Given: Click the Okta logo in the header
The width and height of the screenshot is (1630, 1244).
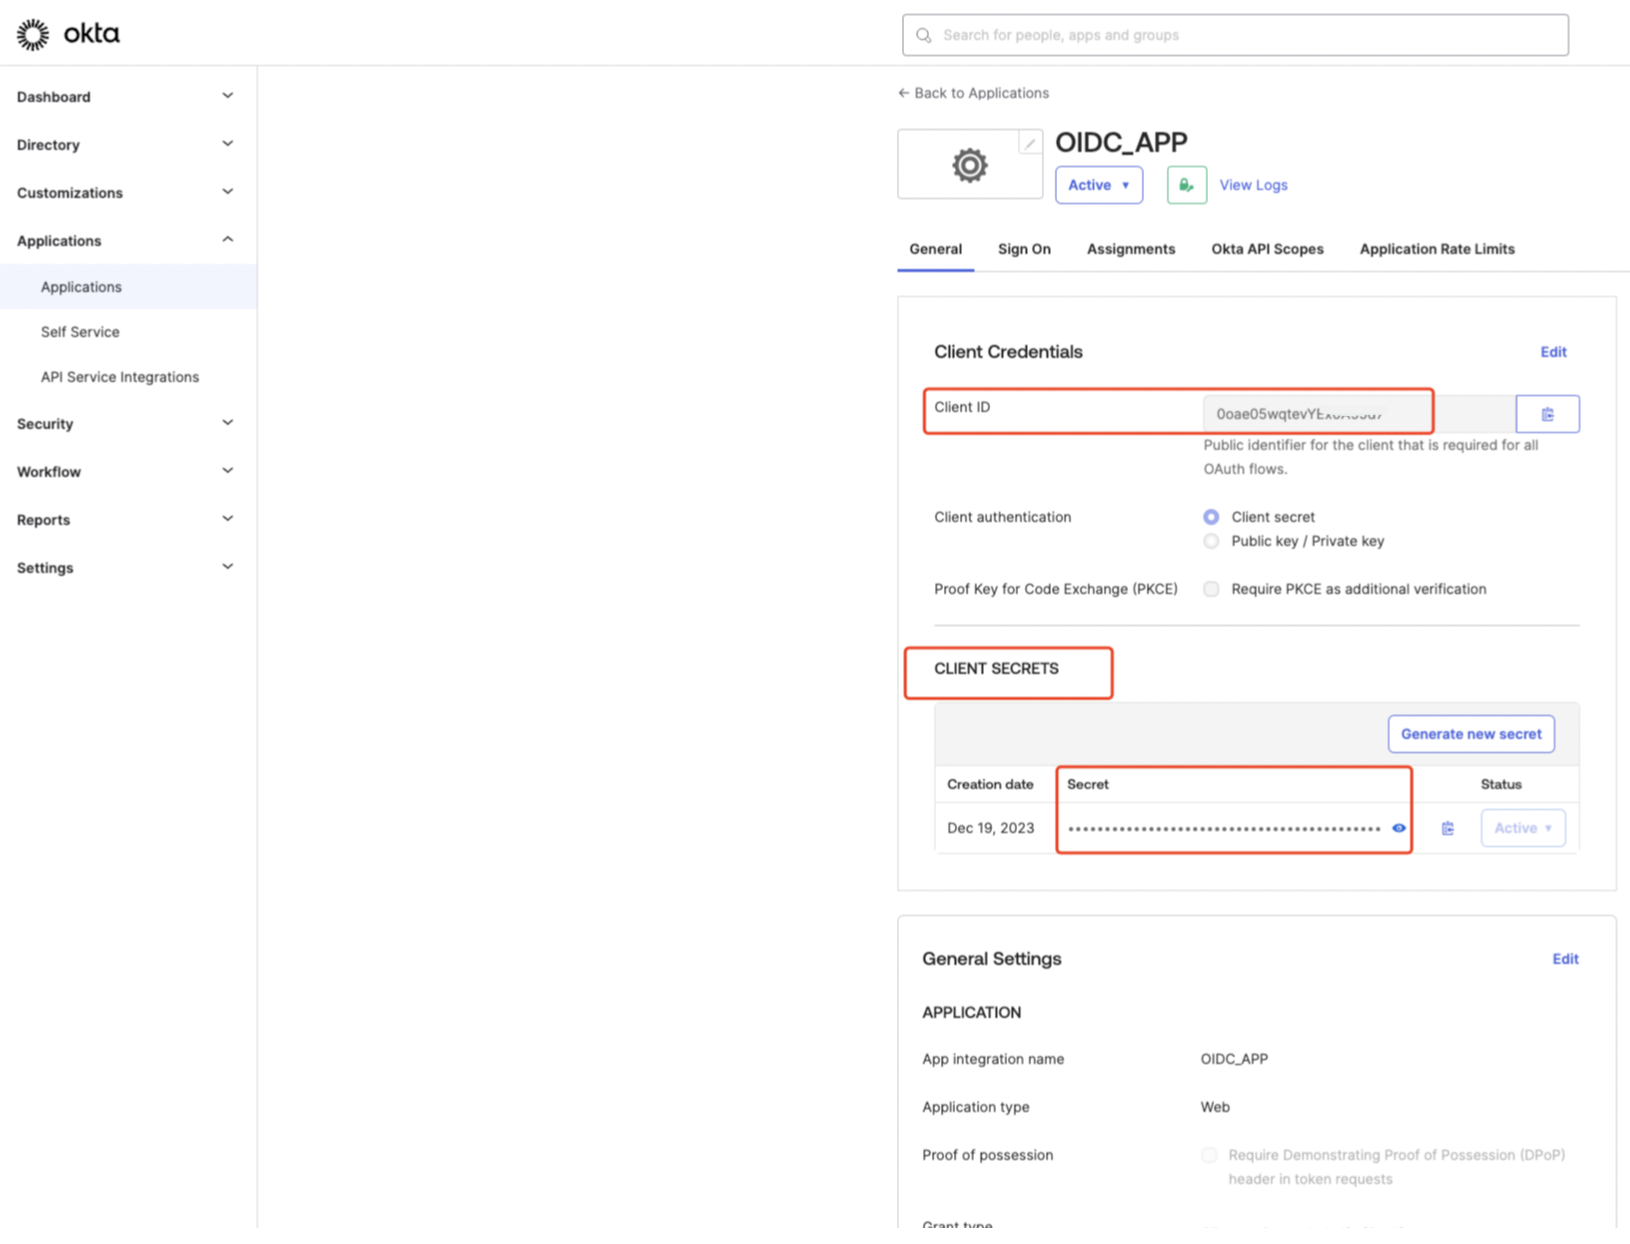Looking at the screenshot, I should tap(68, 34).
